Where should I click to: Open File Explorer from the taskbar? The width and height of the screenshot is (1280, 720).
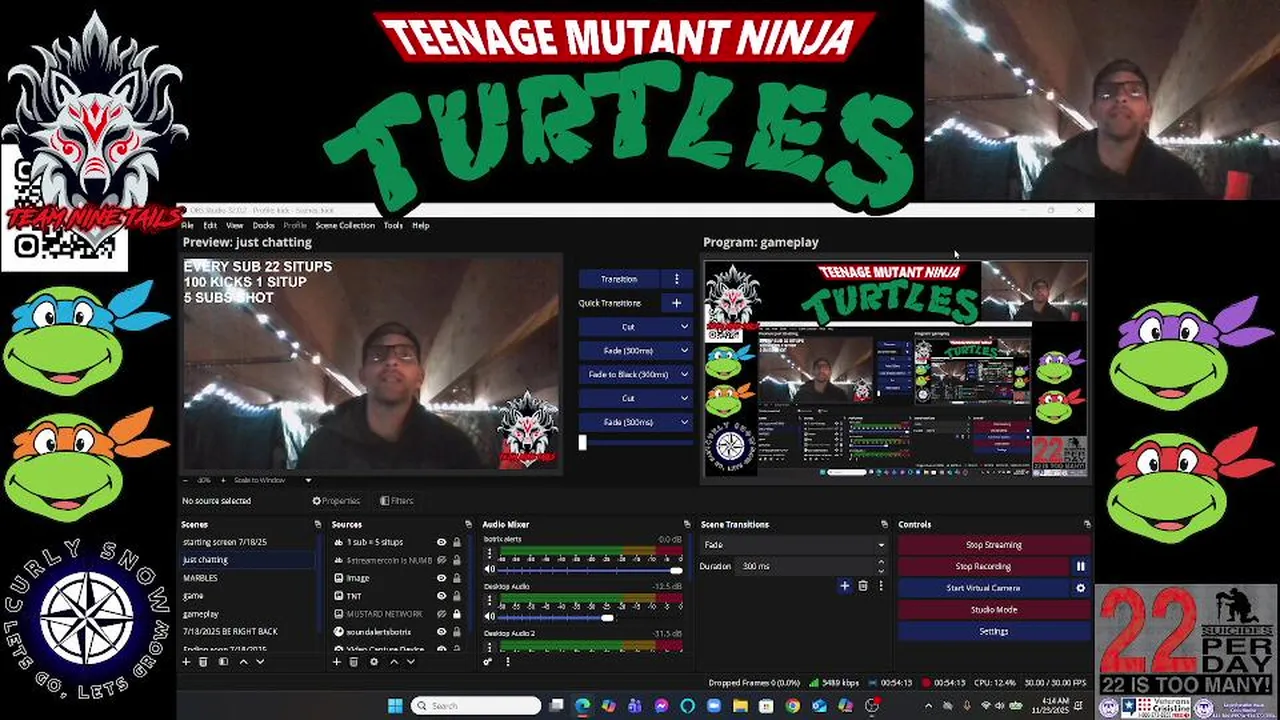click(x=740, y=705)
